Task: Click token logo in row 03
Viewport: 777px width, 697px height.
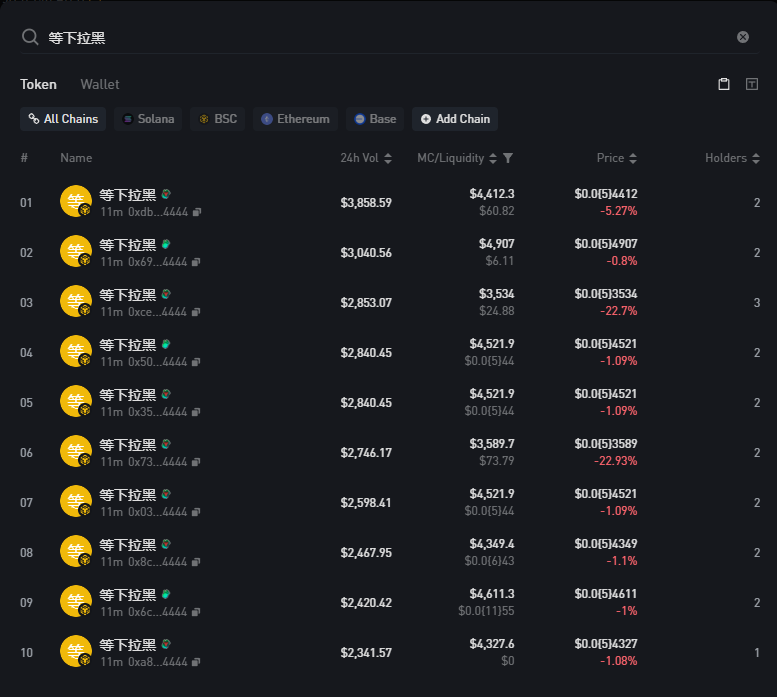Action: point(76,301)
